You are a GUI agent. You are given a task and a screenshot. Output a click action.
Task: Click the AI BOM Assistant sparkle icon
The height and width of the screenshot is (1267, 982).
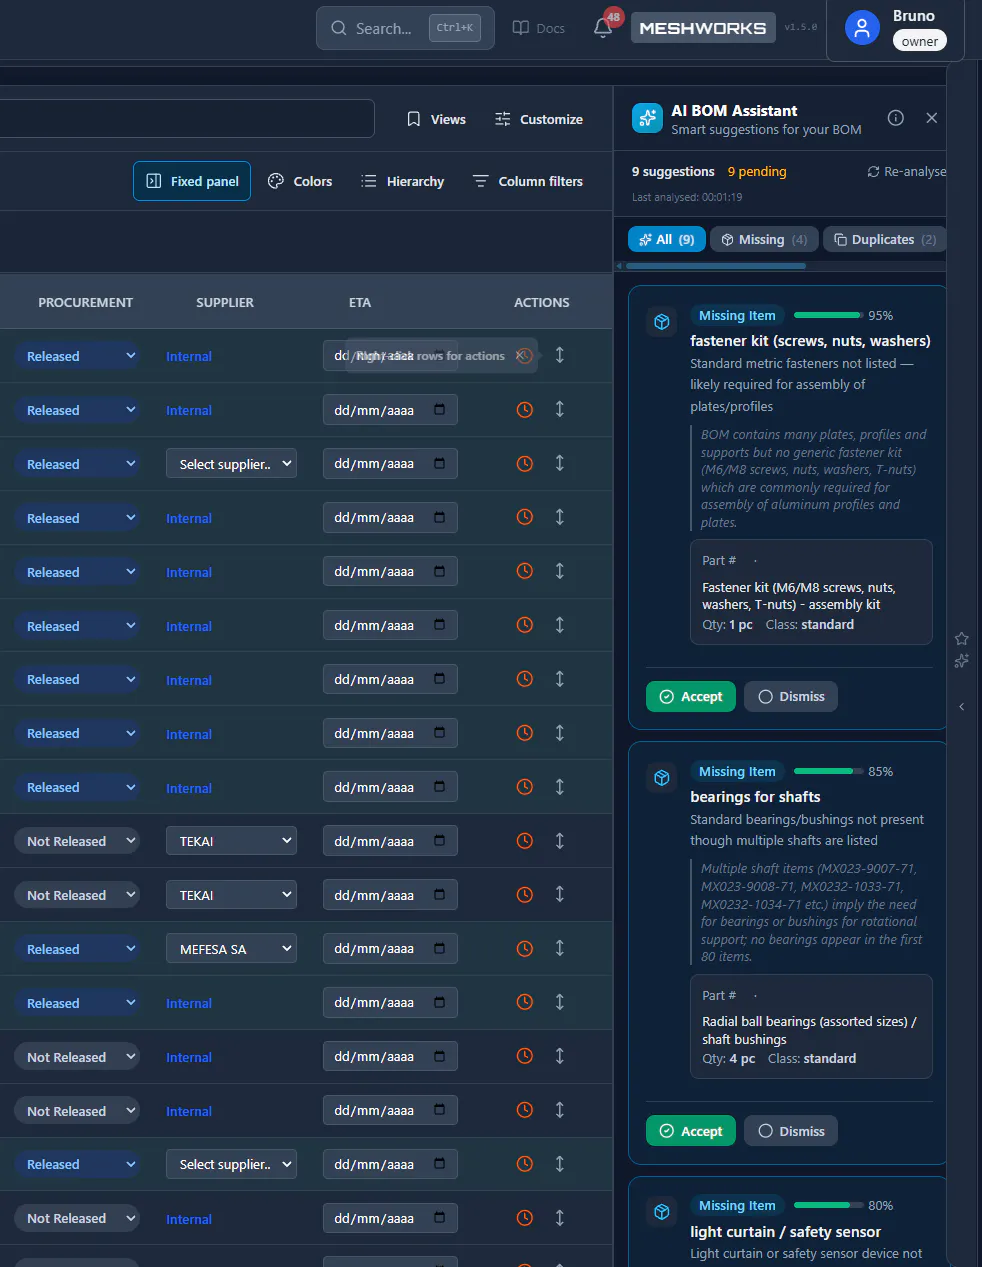[x=648, y=118]
